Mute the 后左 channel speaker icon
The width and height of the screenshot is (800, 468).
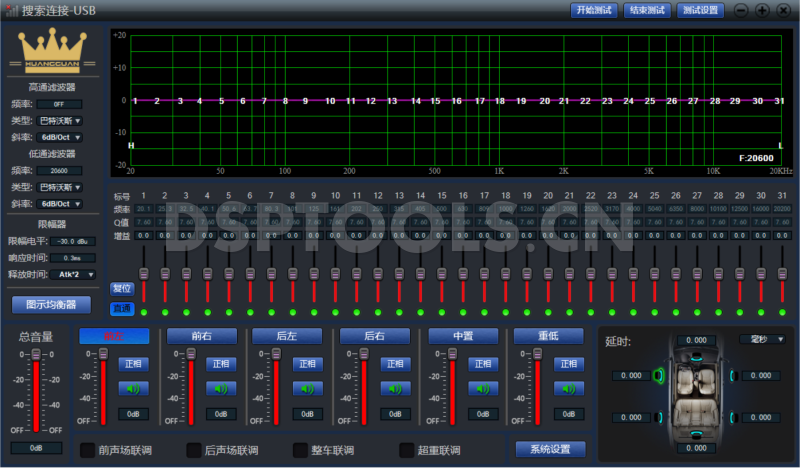click(x=307, y=389)
